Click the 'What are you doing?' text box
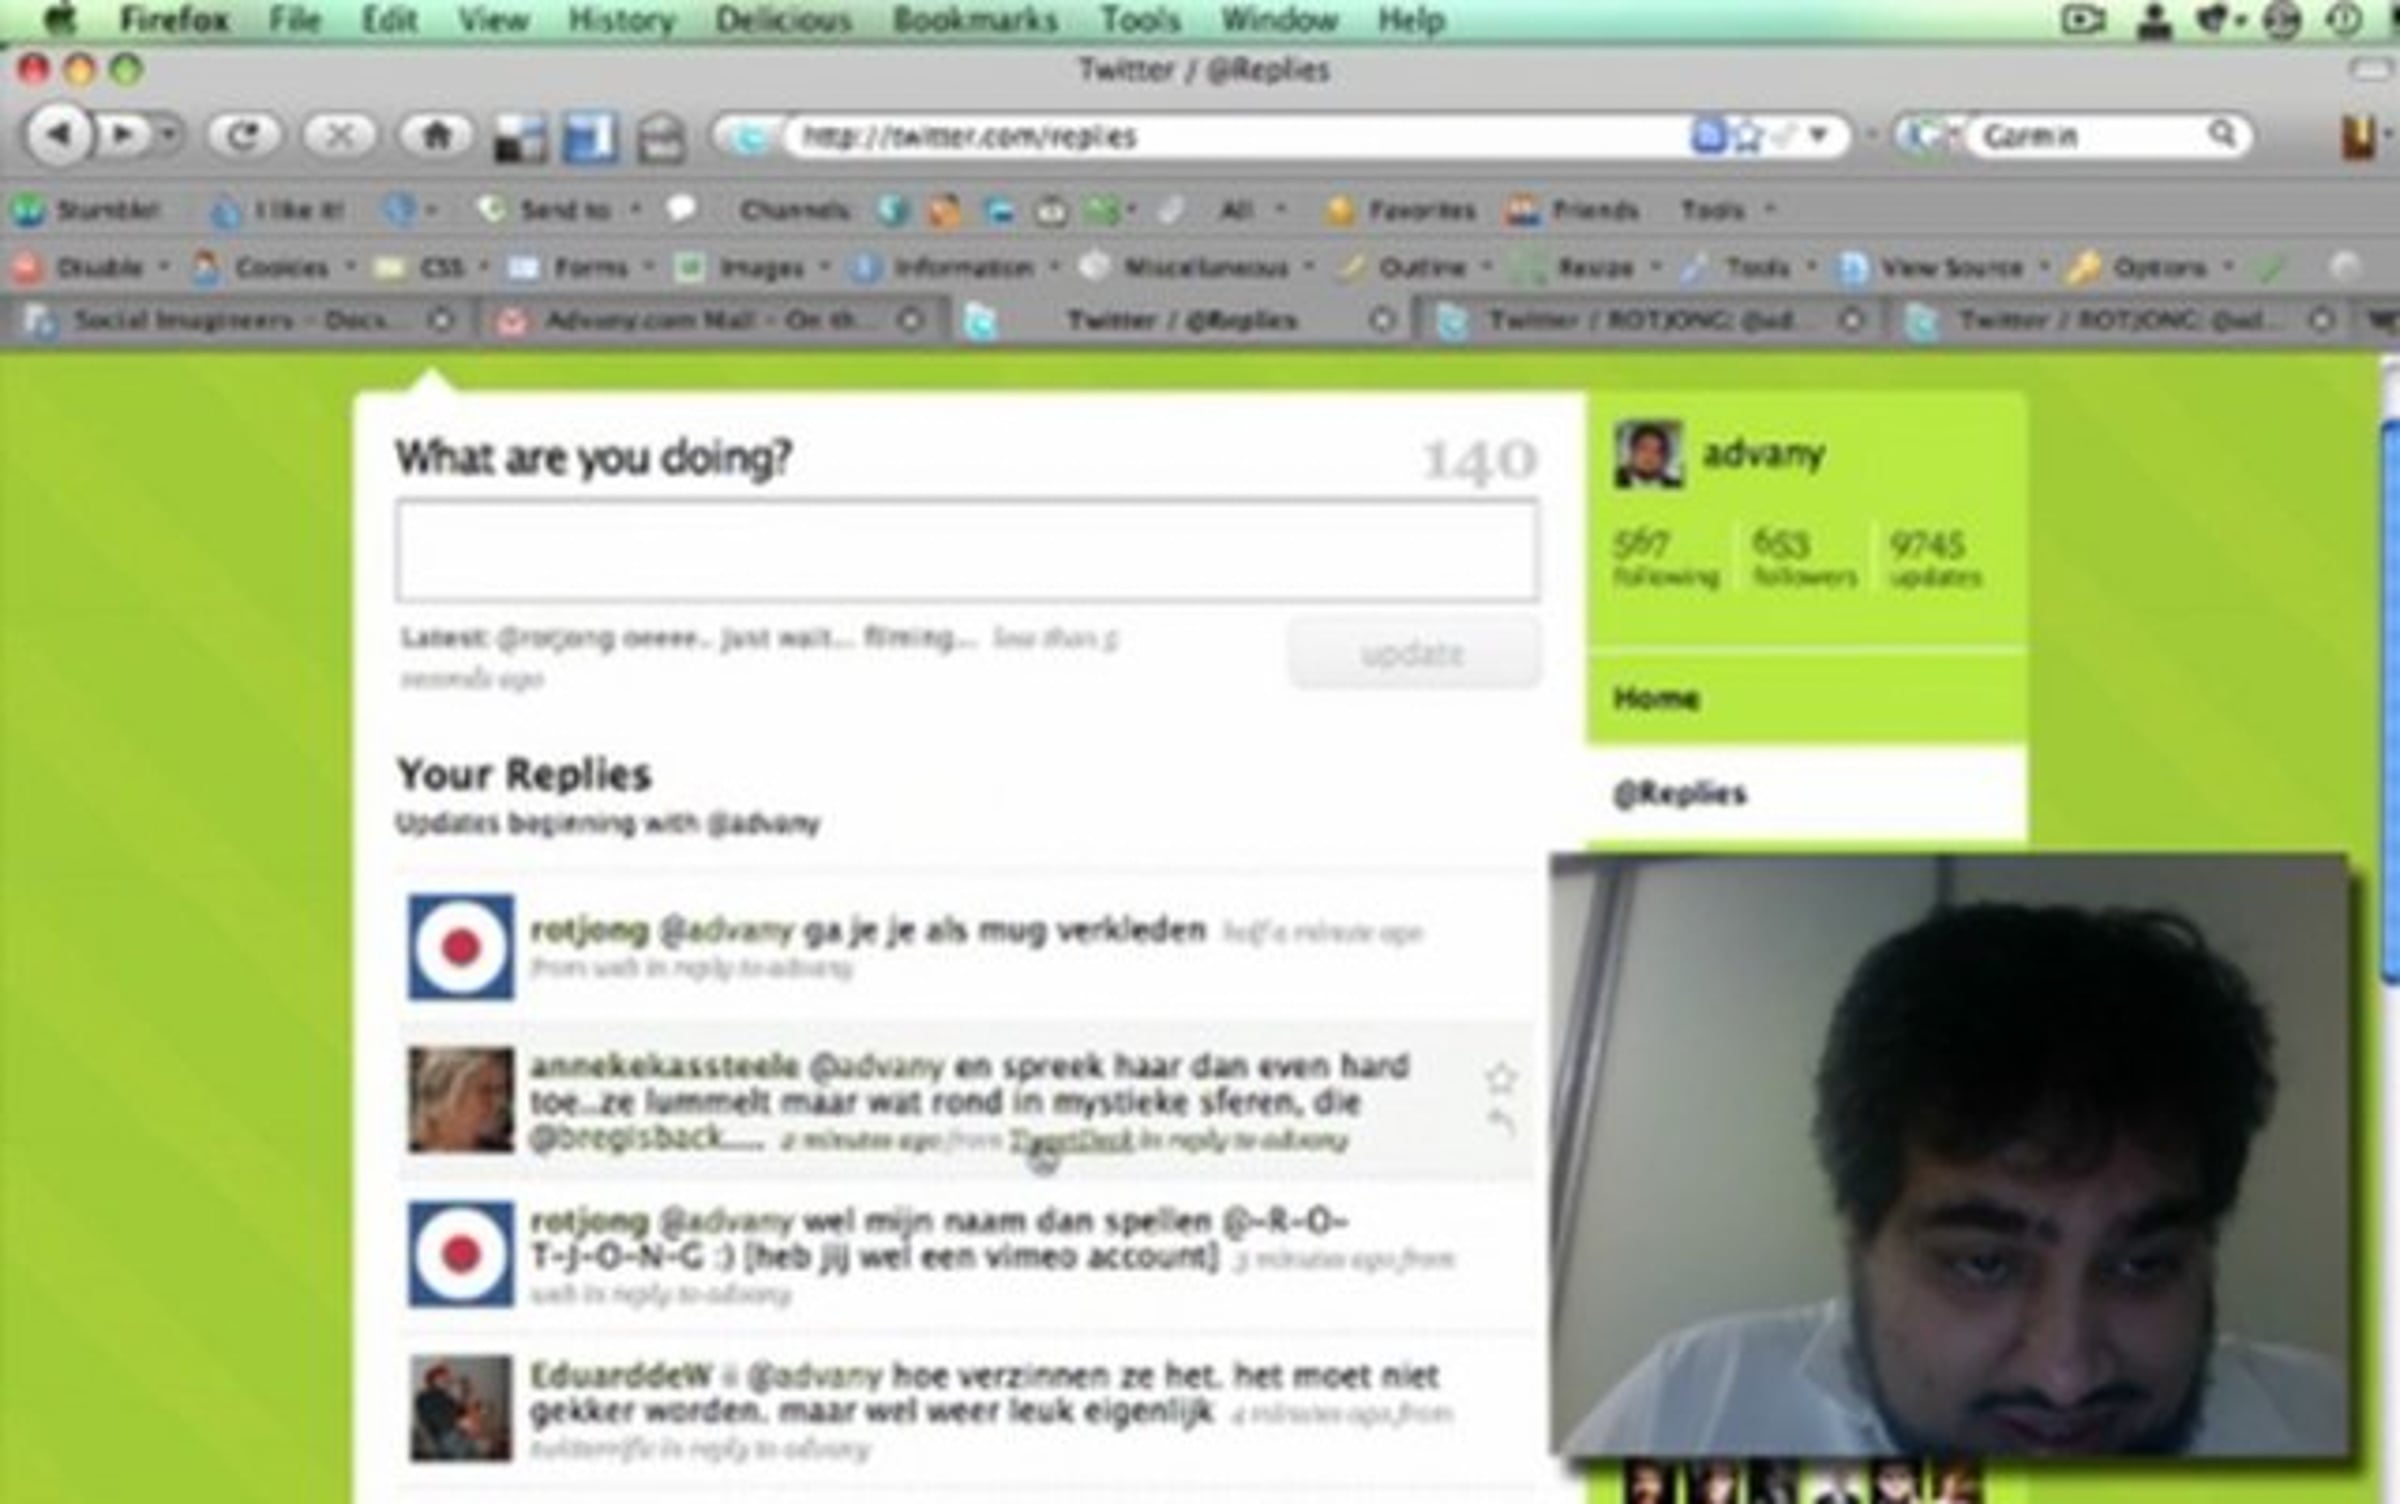Screen dimensions: 2400x1504 (967, 550)
